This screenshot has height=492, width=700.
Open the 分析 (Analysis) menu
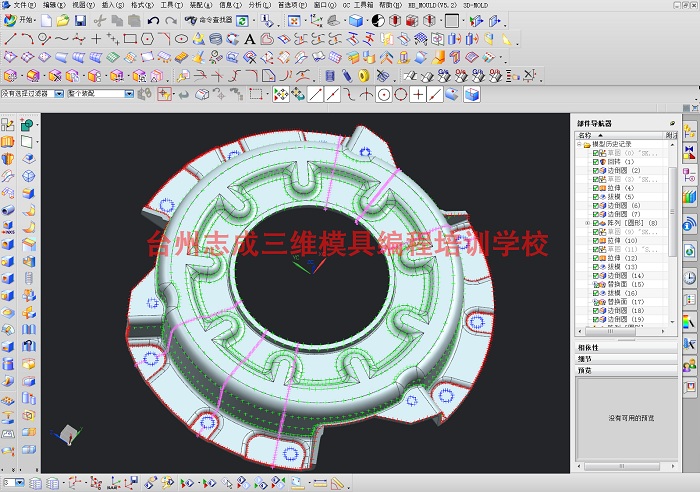[x=259, y=5]
